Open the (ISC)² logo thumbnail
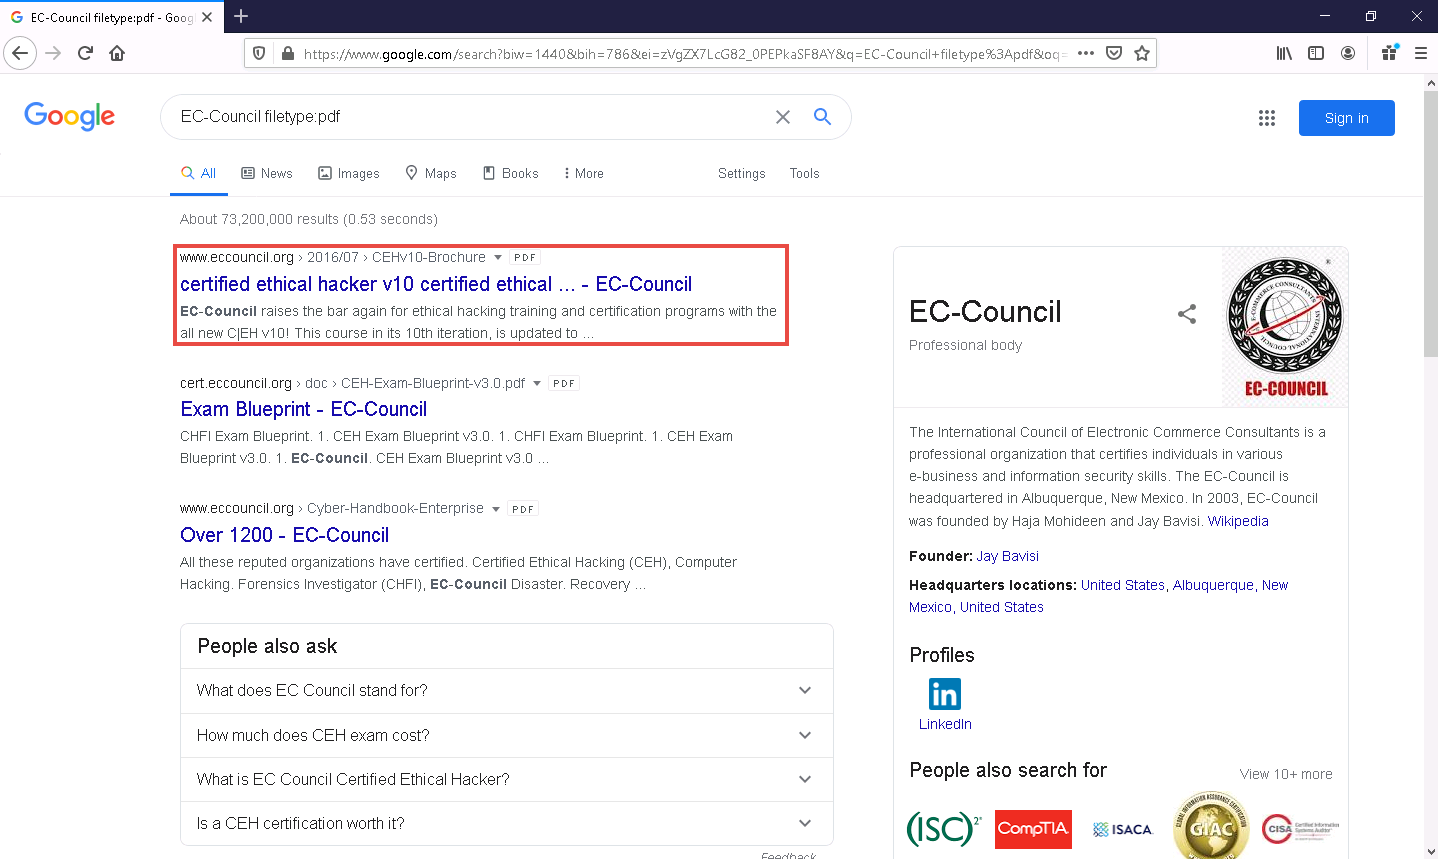The height and width of the screenshot is (859, 1438). pyautogui.click(x=944, y=829)
